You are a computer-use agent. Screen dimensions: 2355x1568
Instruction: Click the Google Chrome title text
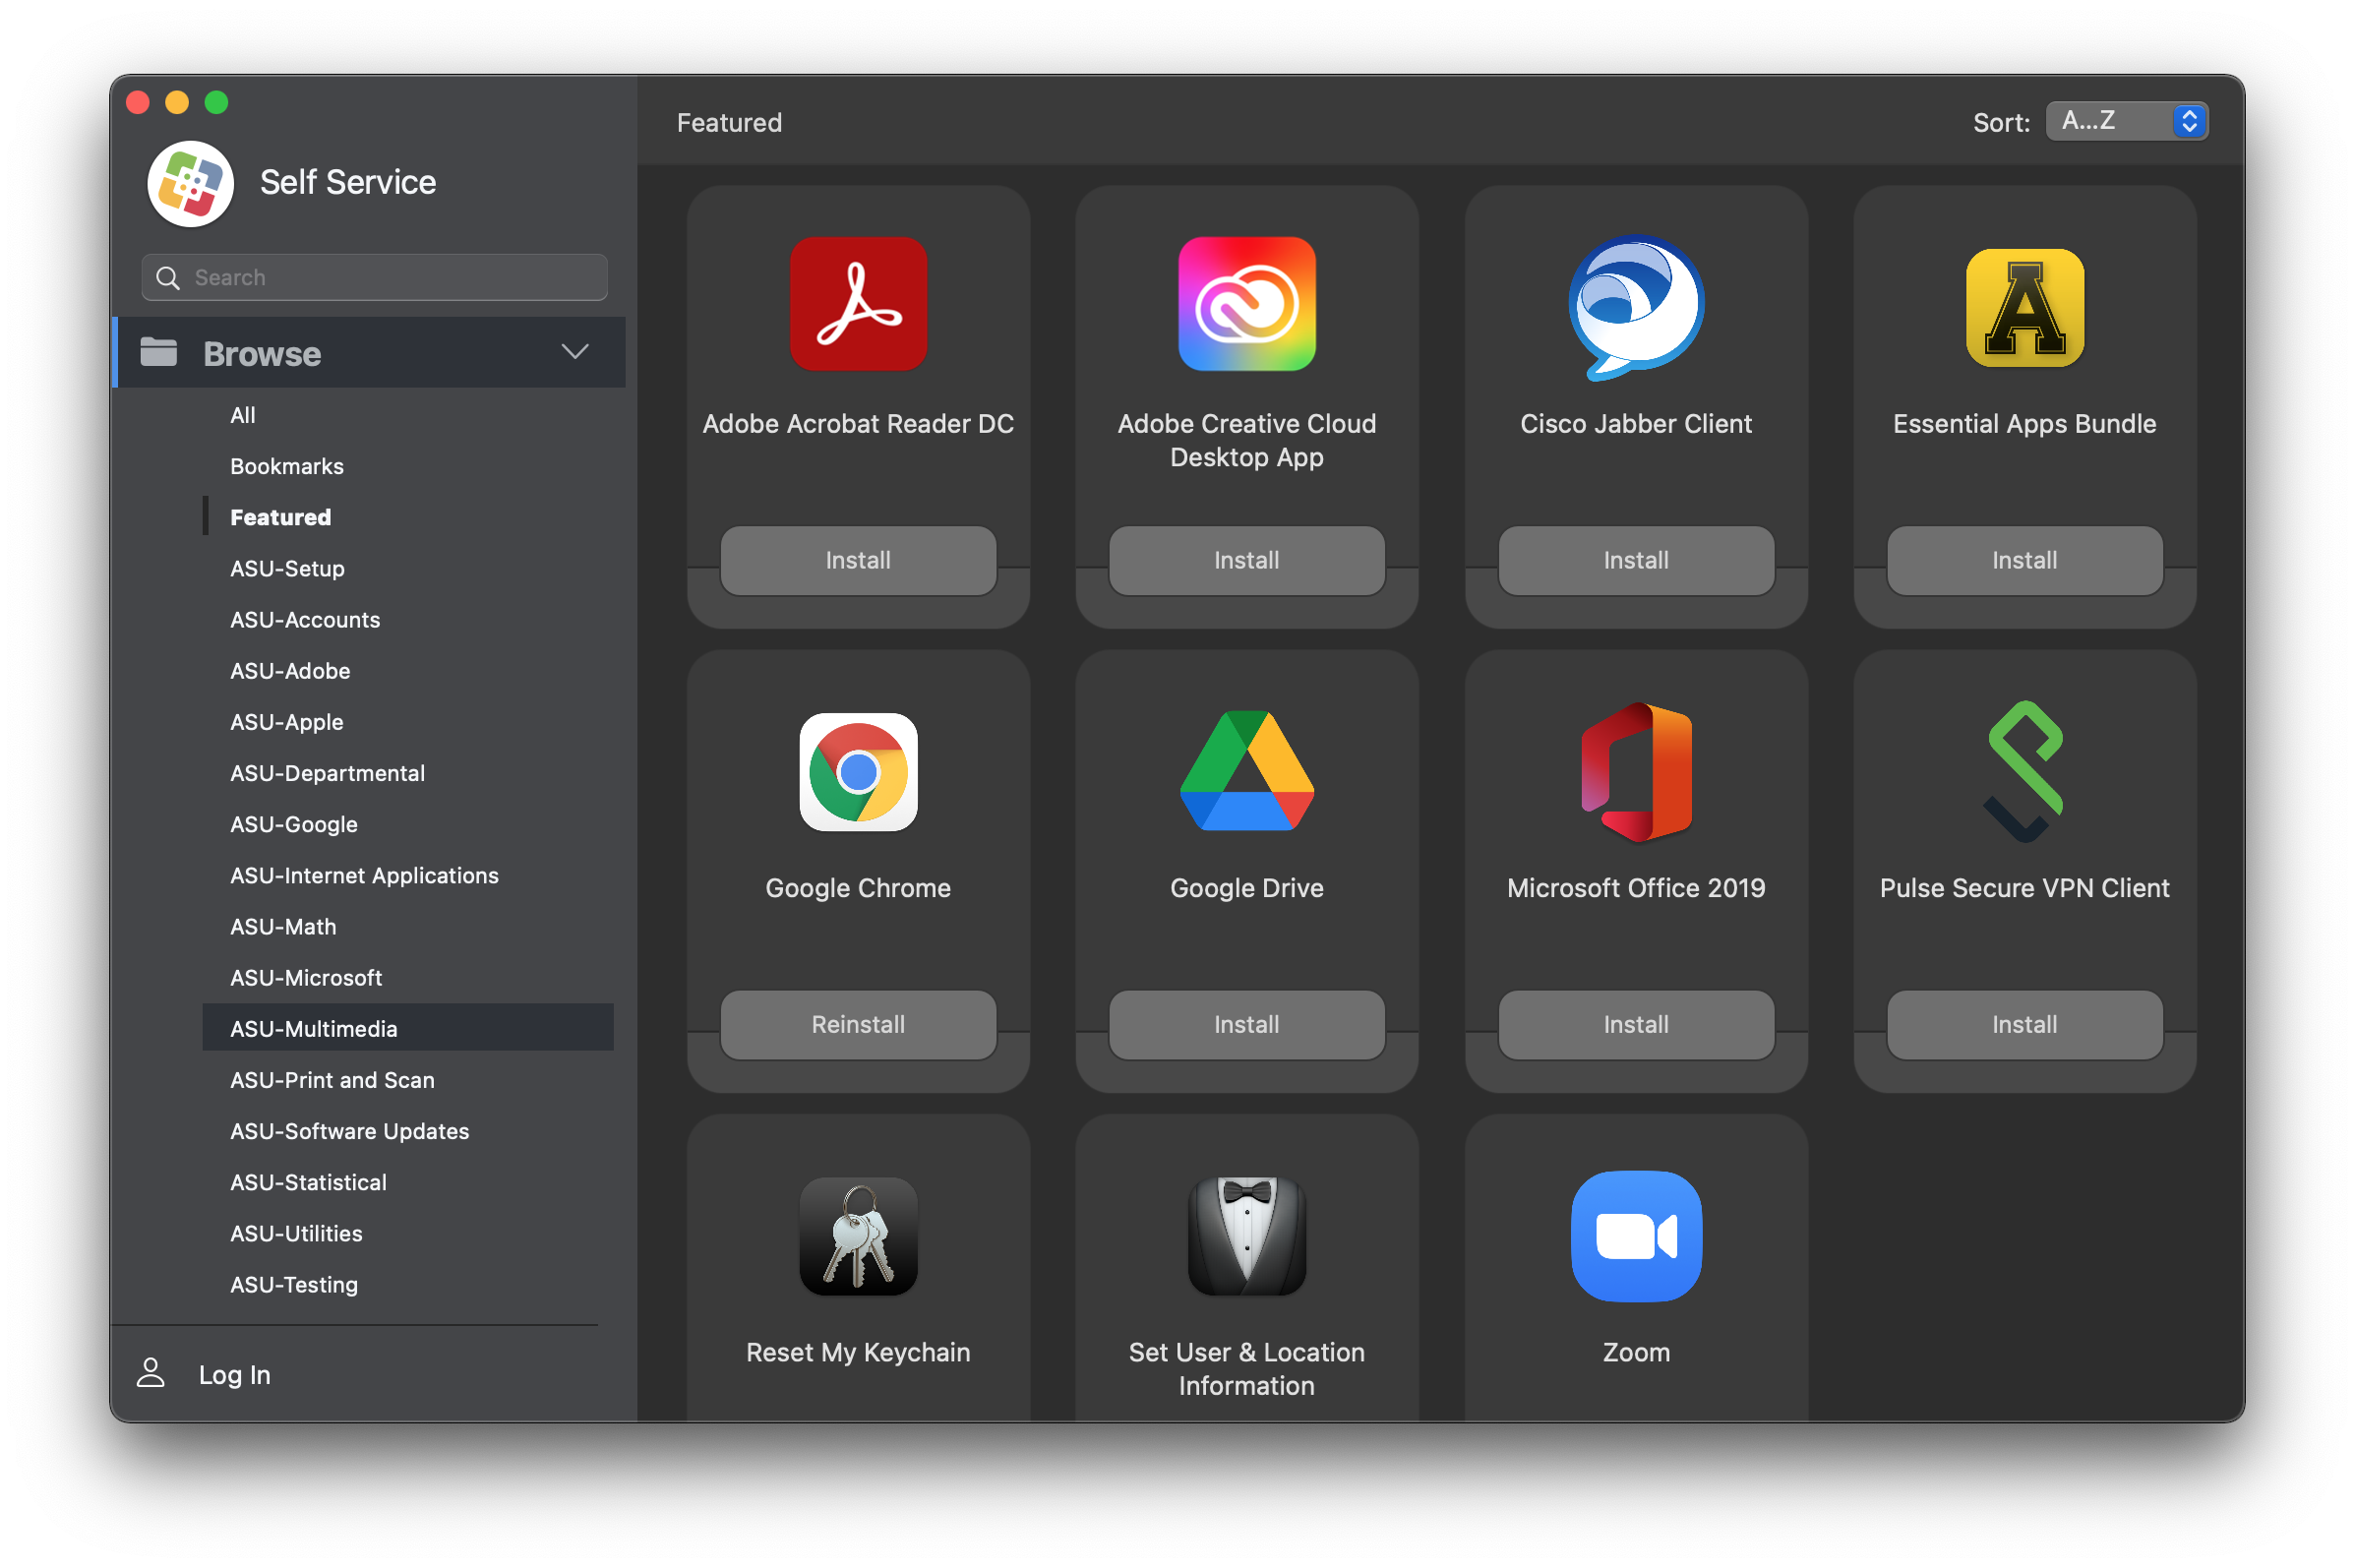tap(858, 888)
